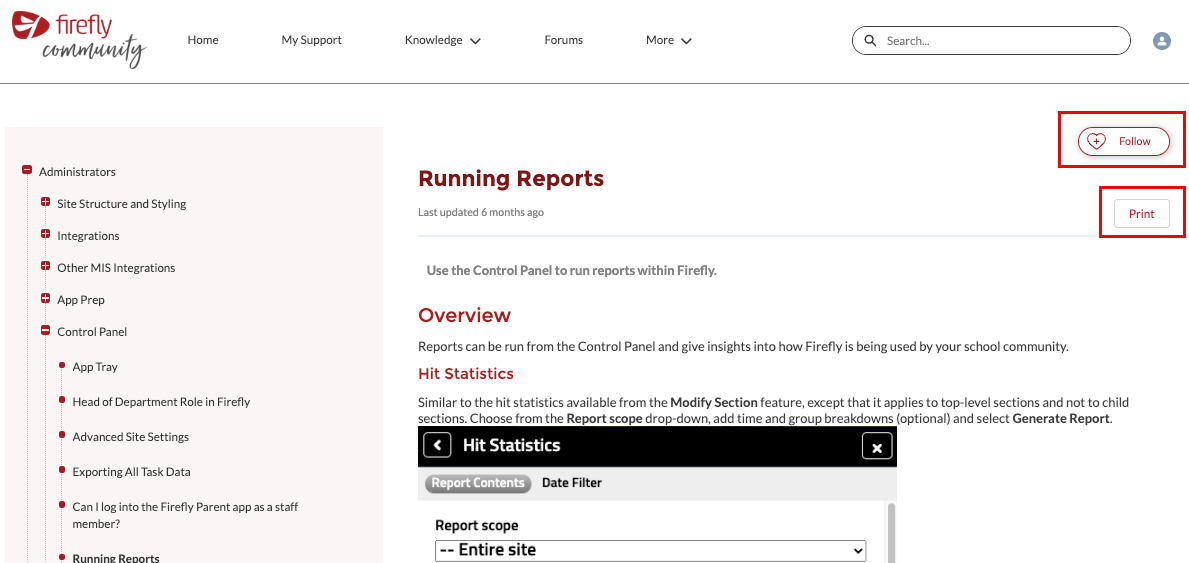Click the Last updated 6 months ago text

coord(481,212)
